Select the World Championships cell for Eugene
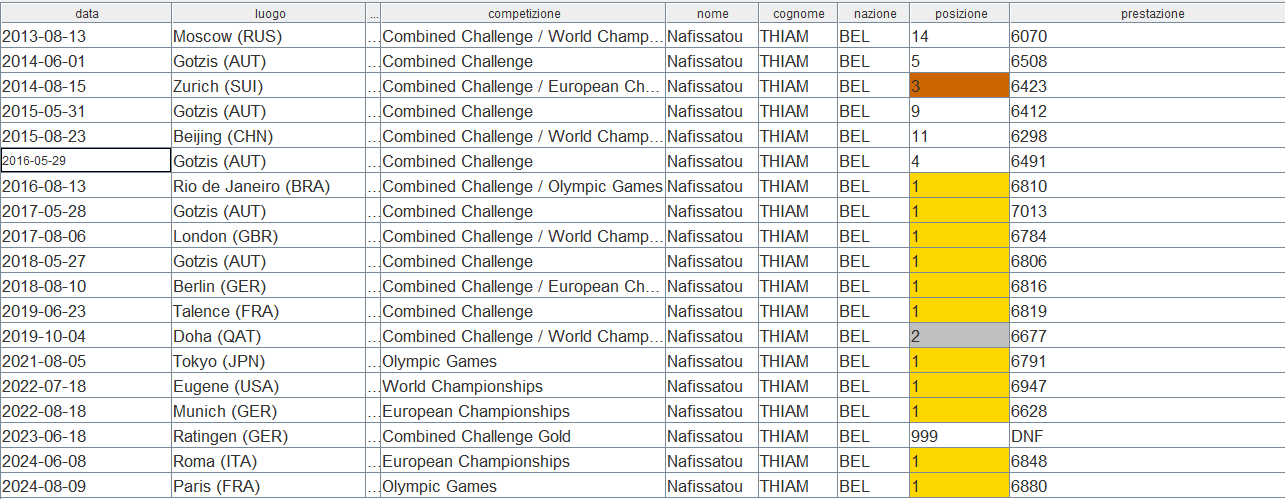 click(523, 386)
